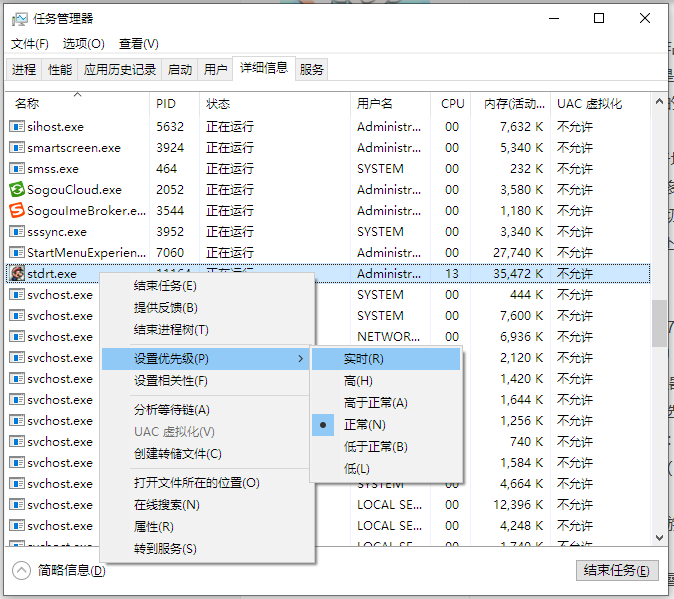Image resolution: width=674 pixels, height=599 pixels.
Task: Select the 详细信息 tab
Action: point(263,68)
